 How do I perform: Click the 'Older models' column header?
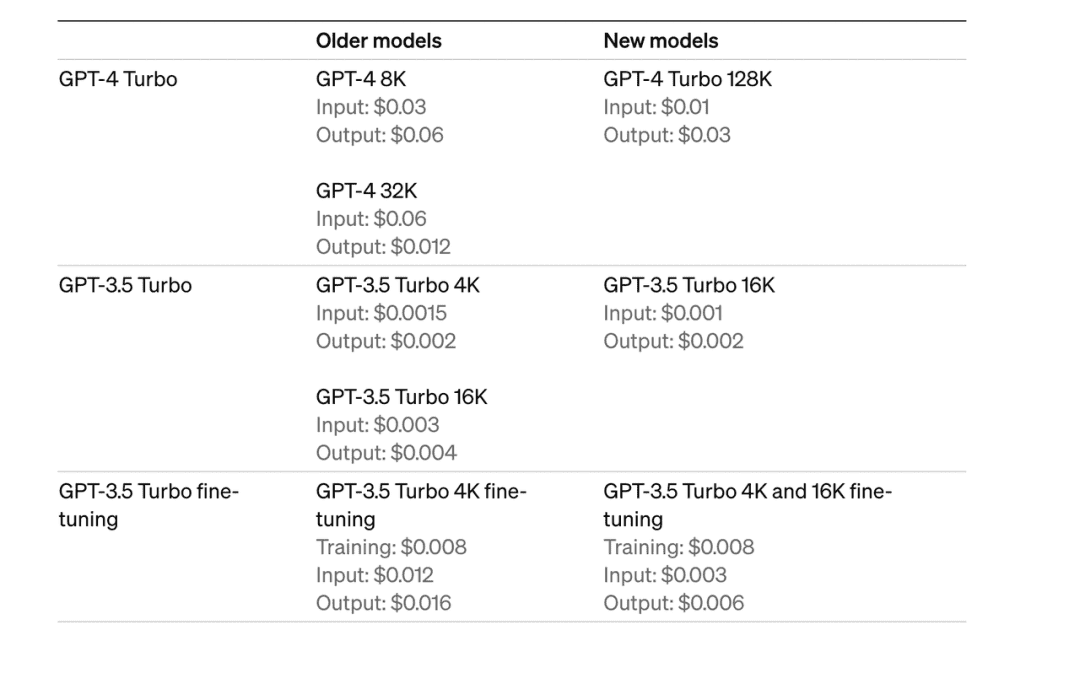378,41
